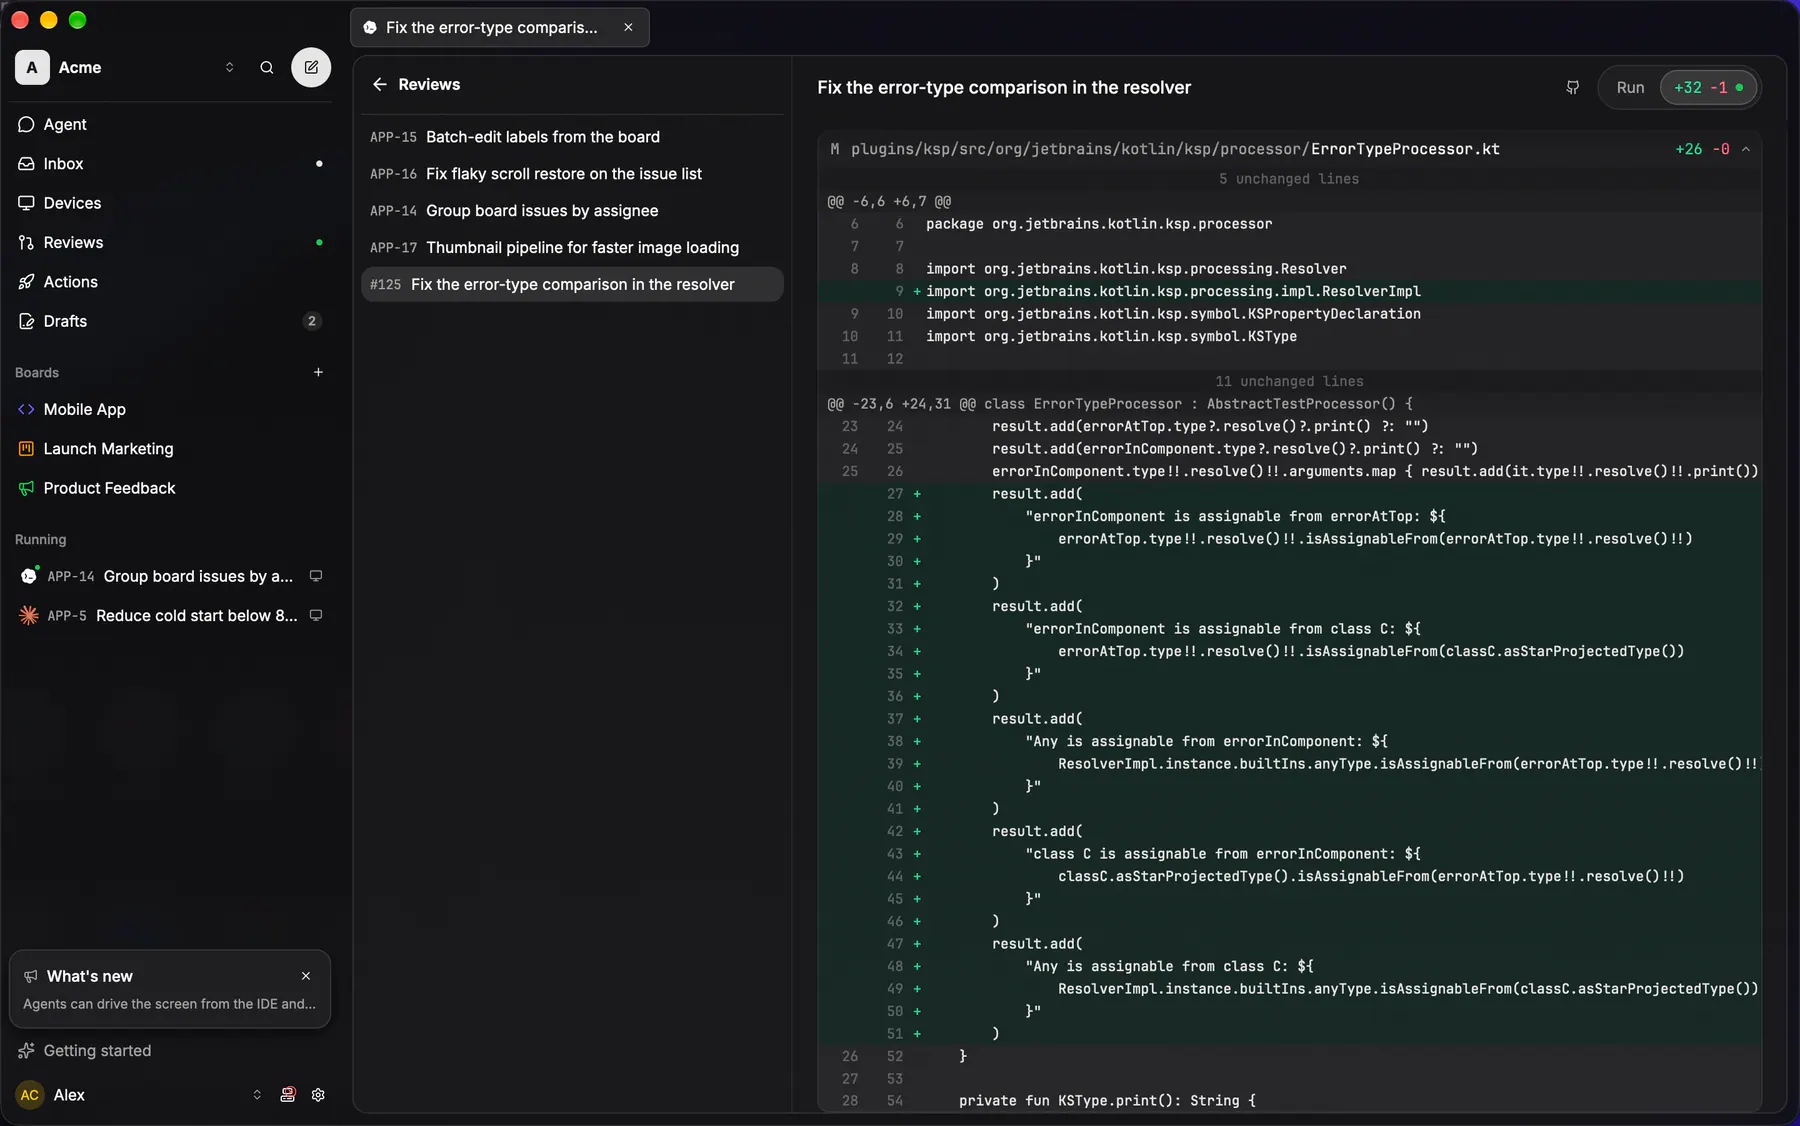
Task: Open the Devices sidebar item
Action: 171,203
